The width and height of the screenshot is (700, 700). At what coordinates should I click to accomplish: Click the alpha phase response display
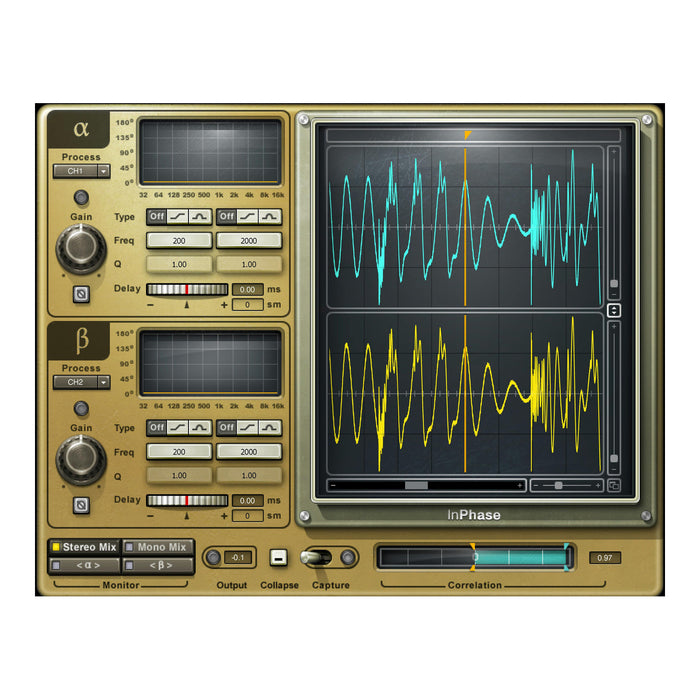coord(210,152)
